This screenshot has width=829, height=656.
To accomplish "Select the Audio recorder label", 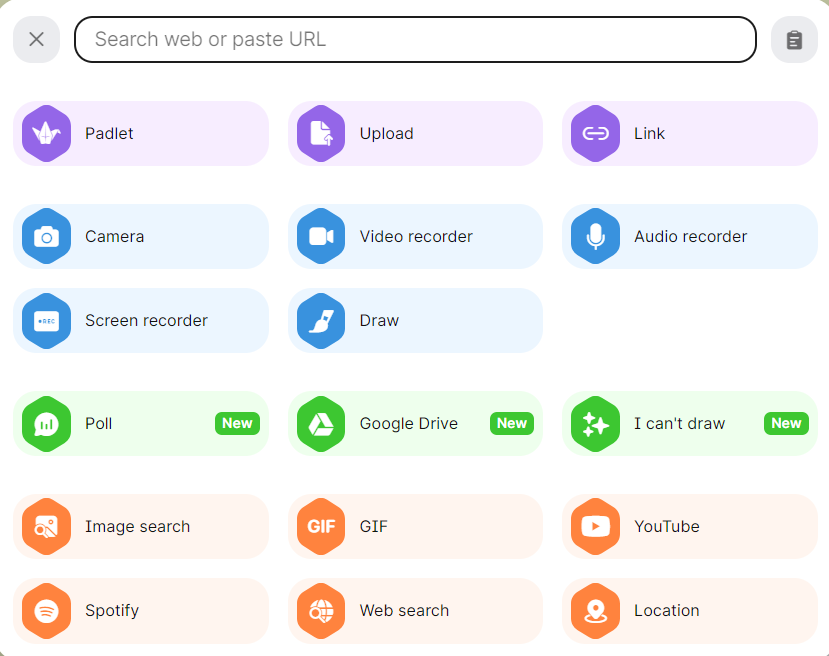I will pyautogui.click(x=690, y=236).
